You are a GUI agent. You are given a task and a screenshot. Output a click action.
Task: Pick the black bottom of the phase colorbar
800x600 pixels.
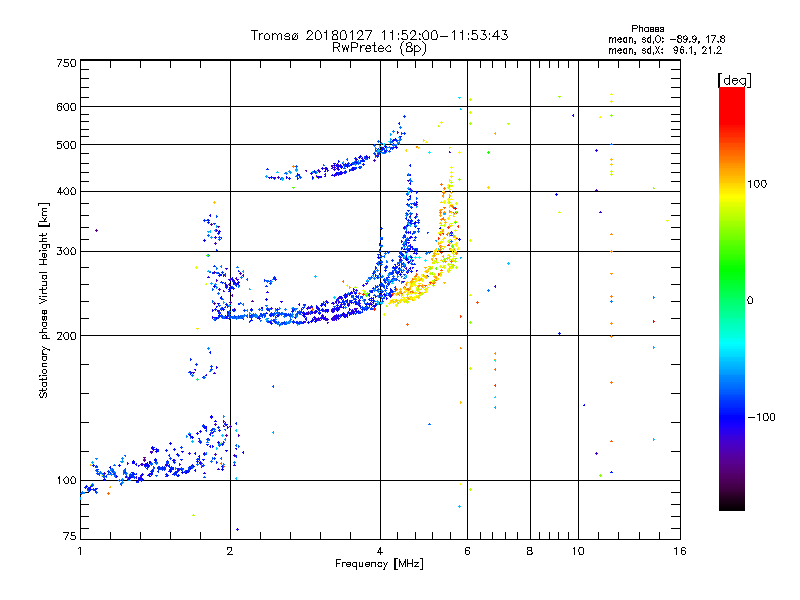click(732, 503)
